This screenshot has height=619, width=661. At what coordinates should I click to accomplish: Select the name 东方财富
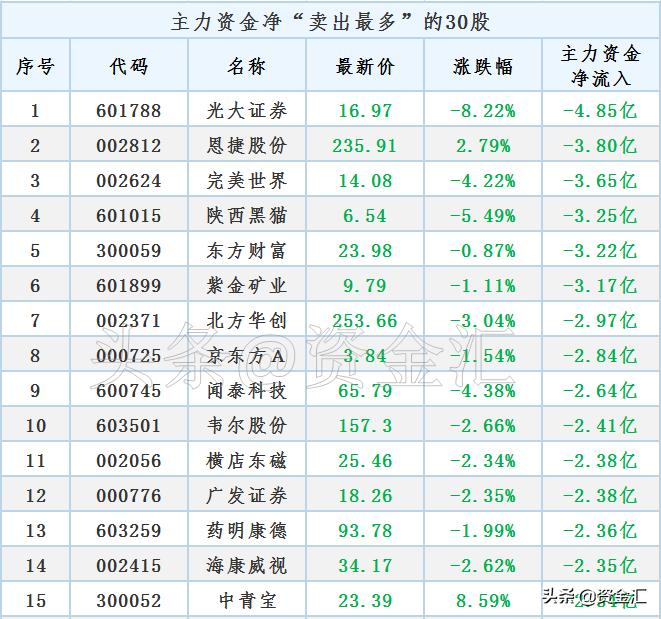tap(247, 251)
